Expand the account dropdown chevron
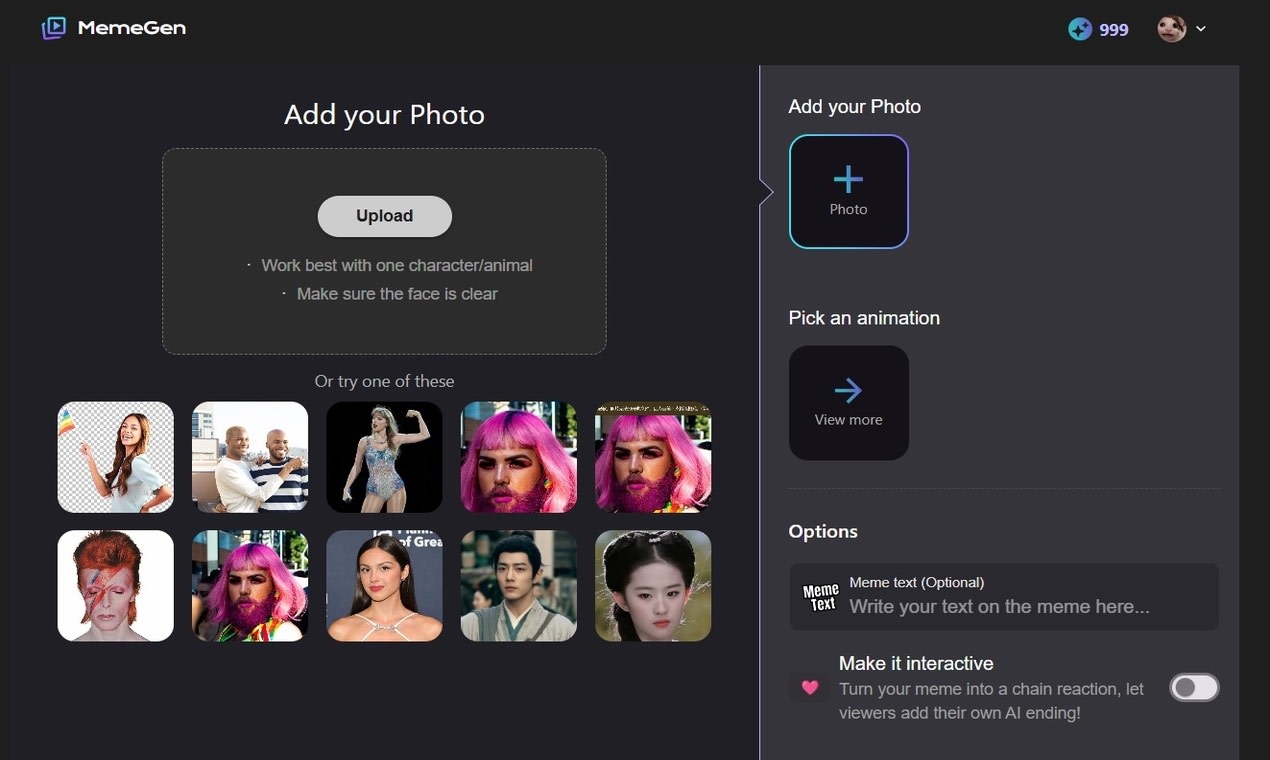This screenshot has height=760, width=1270. [1201, 29]
